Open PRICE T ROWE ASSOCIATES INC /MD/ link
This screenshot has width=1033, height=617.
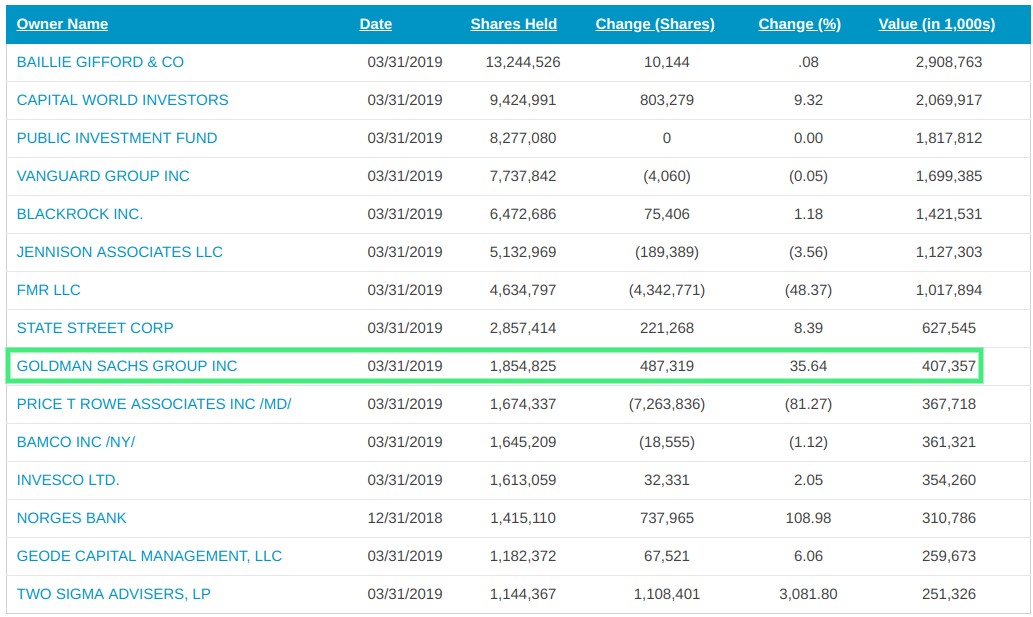[154, 404]
